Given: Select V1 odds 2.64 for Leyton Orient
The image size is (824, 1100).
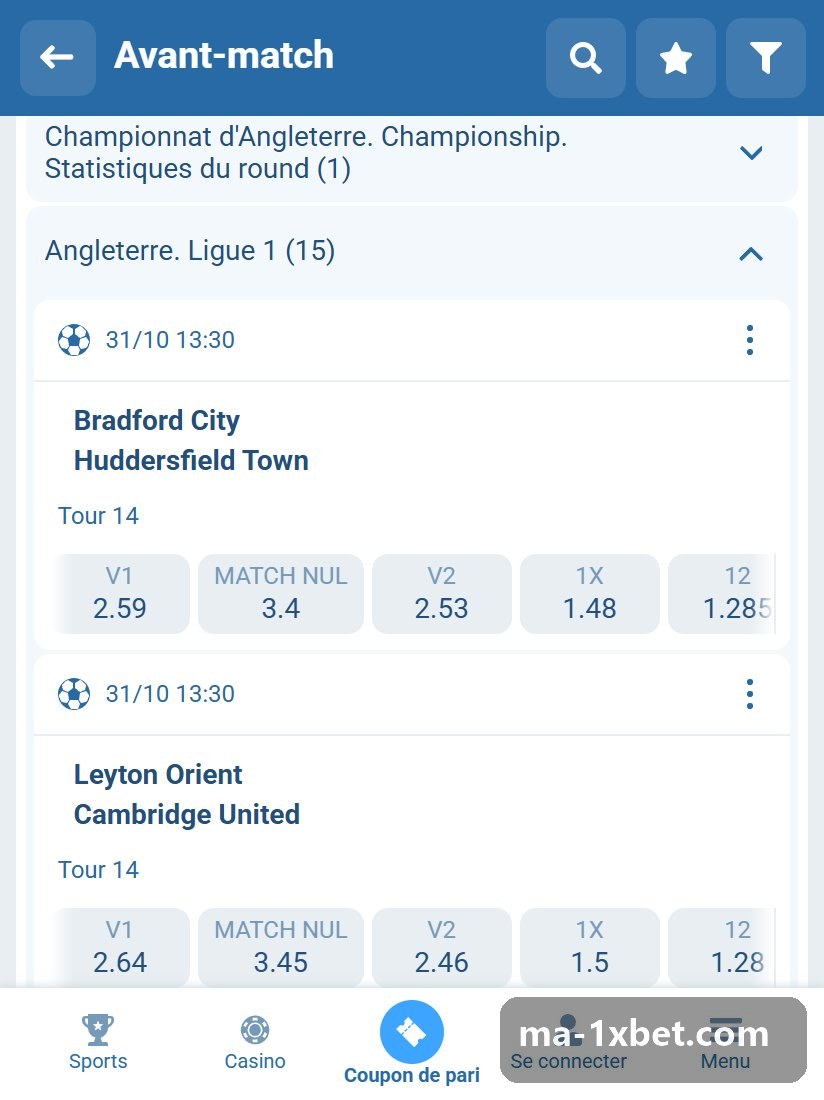Looking at the screenshot, I should pos(119,948).
